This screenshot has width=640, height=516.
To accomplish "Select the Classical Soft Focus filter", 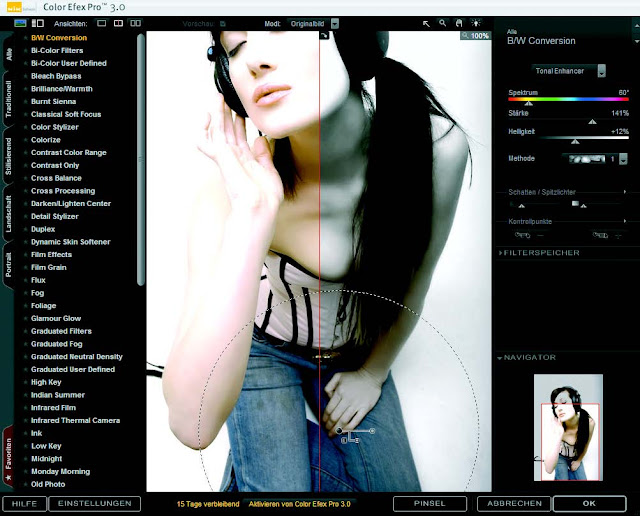I will click(66, 114).
